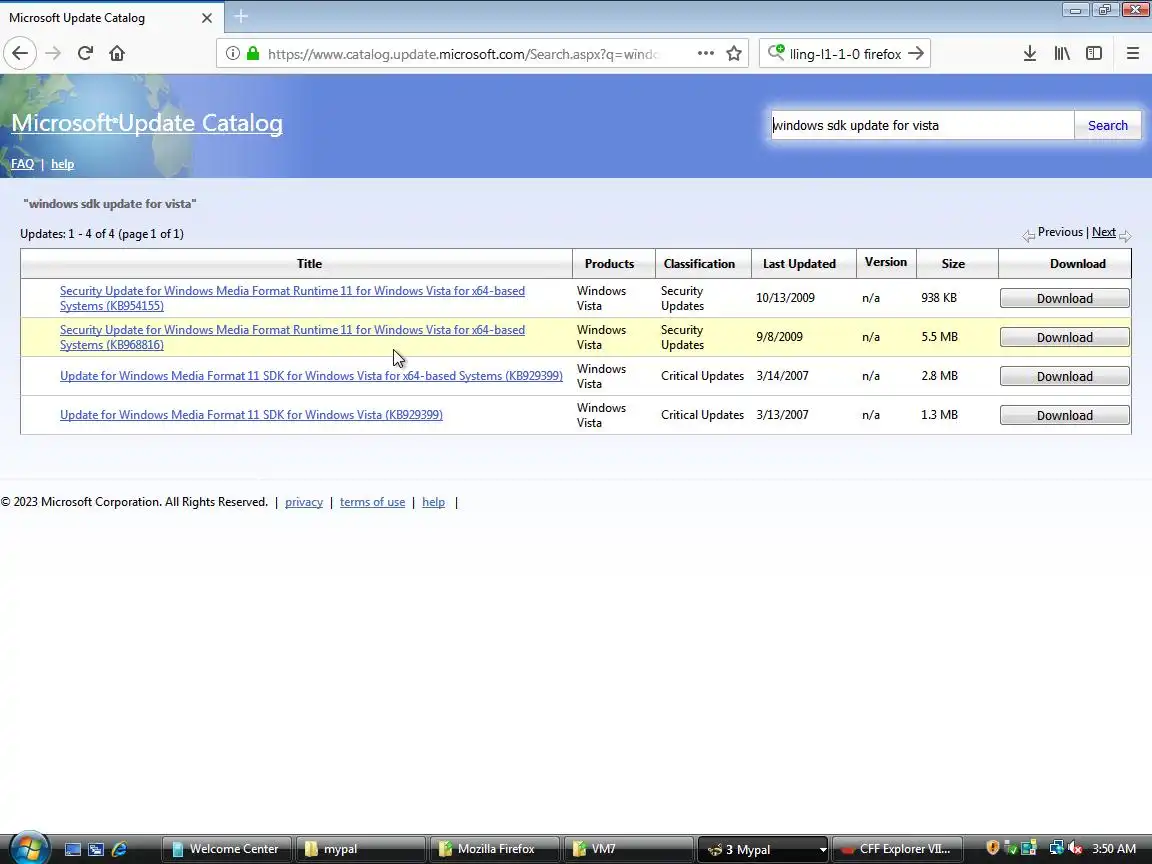Screen dimensions: 1152x864
Task: Click the green padlock security icon
Action: pos(253,54)
